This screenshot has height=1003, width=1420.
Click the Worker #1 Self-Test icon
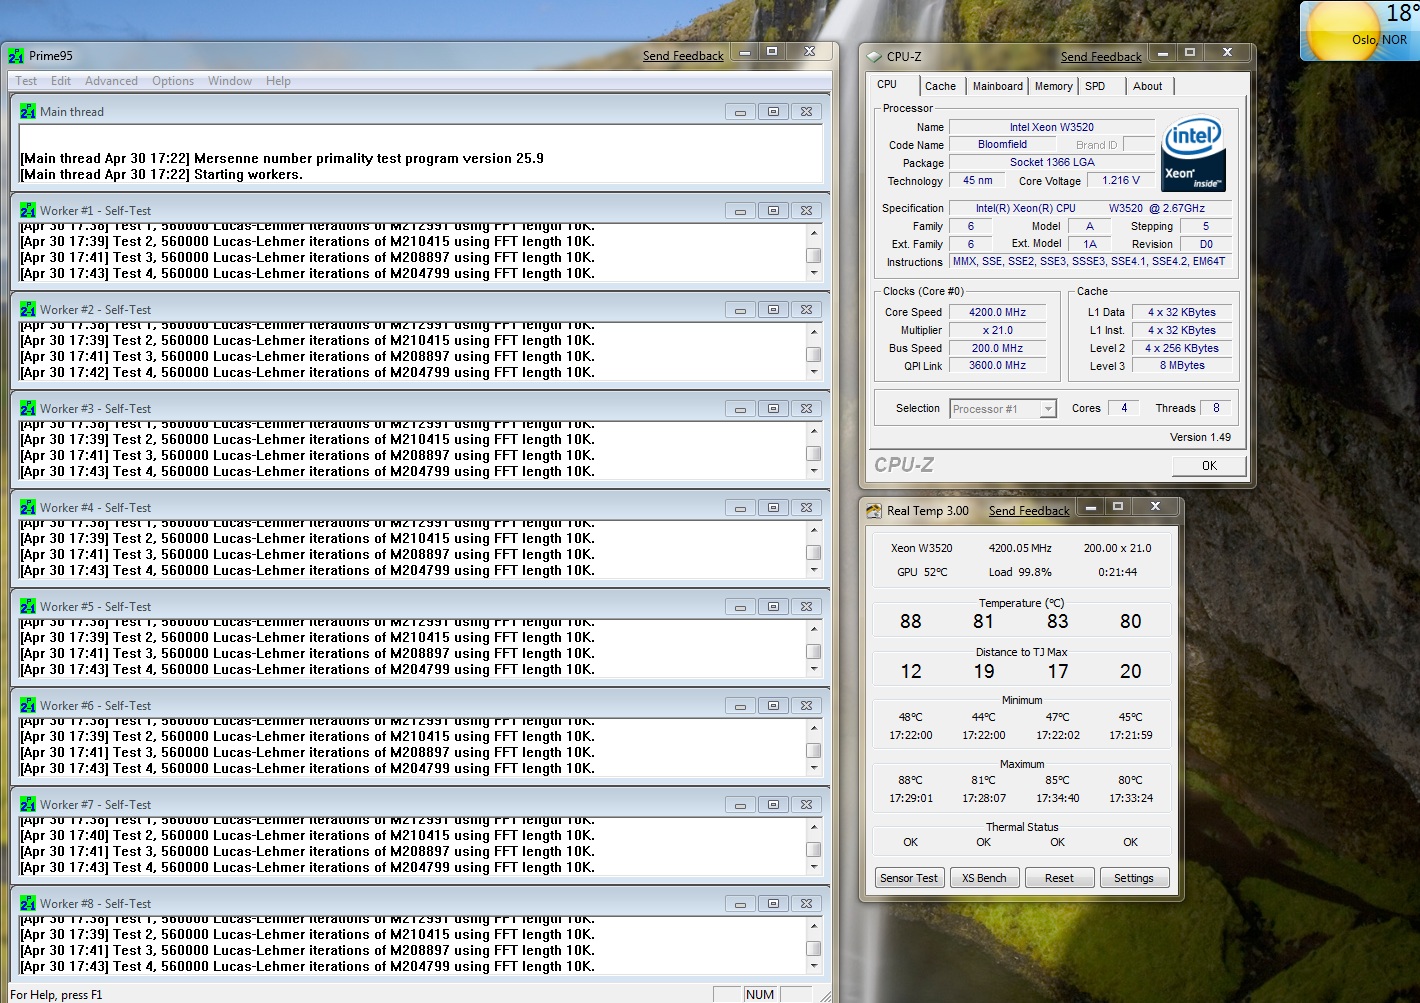point(28,211)
